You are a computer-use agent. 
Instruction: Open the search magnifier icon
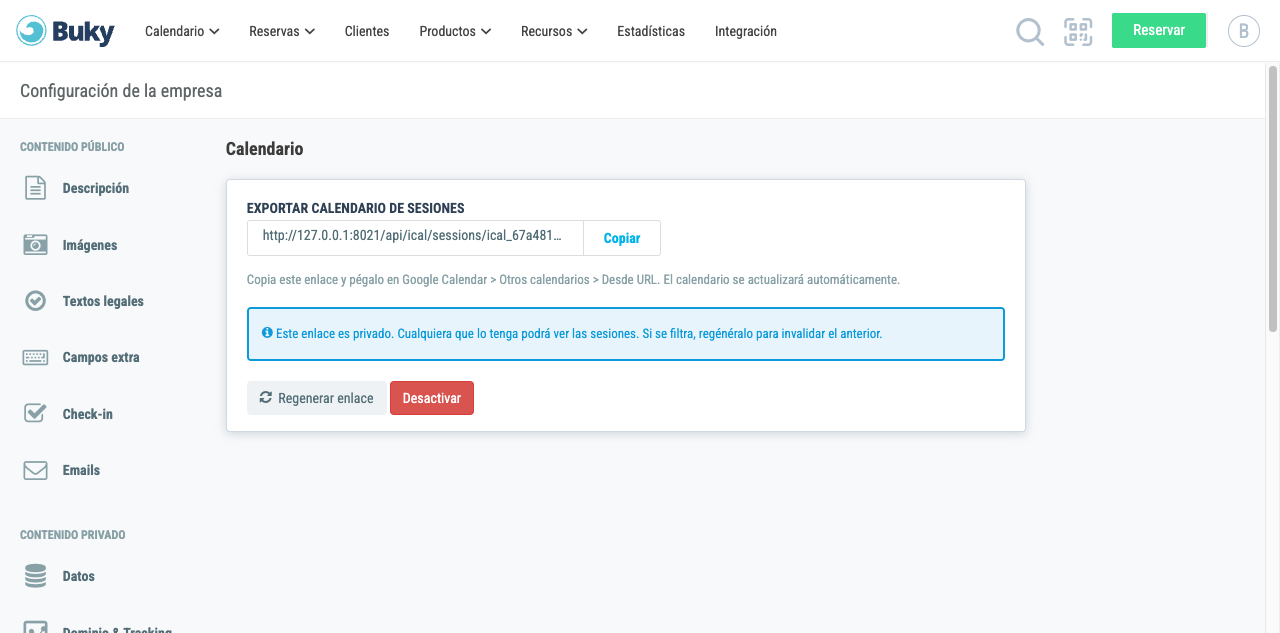pyautogui.click(x=1029, y=32)
